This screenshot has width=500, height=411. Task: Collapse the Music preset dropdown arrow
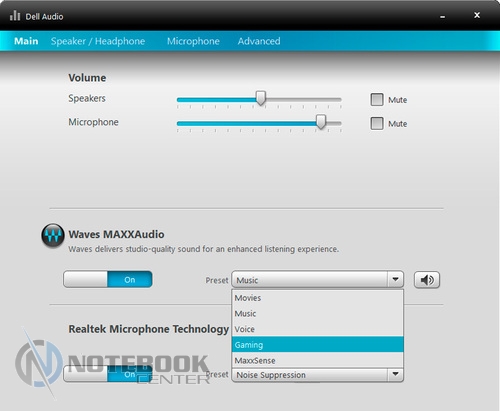tap(395, 279)
